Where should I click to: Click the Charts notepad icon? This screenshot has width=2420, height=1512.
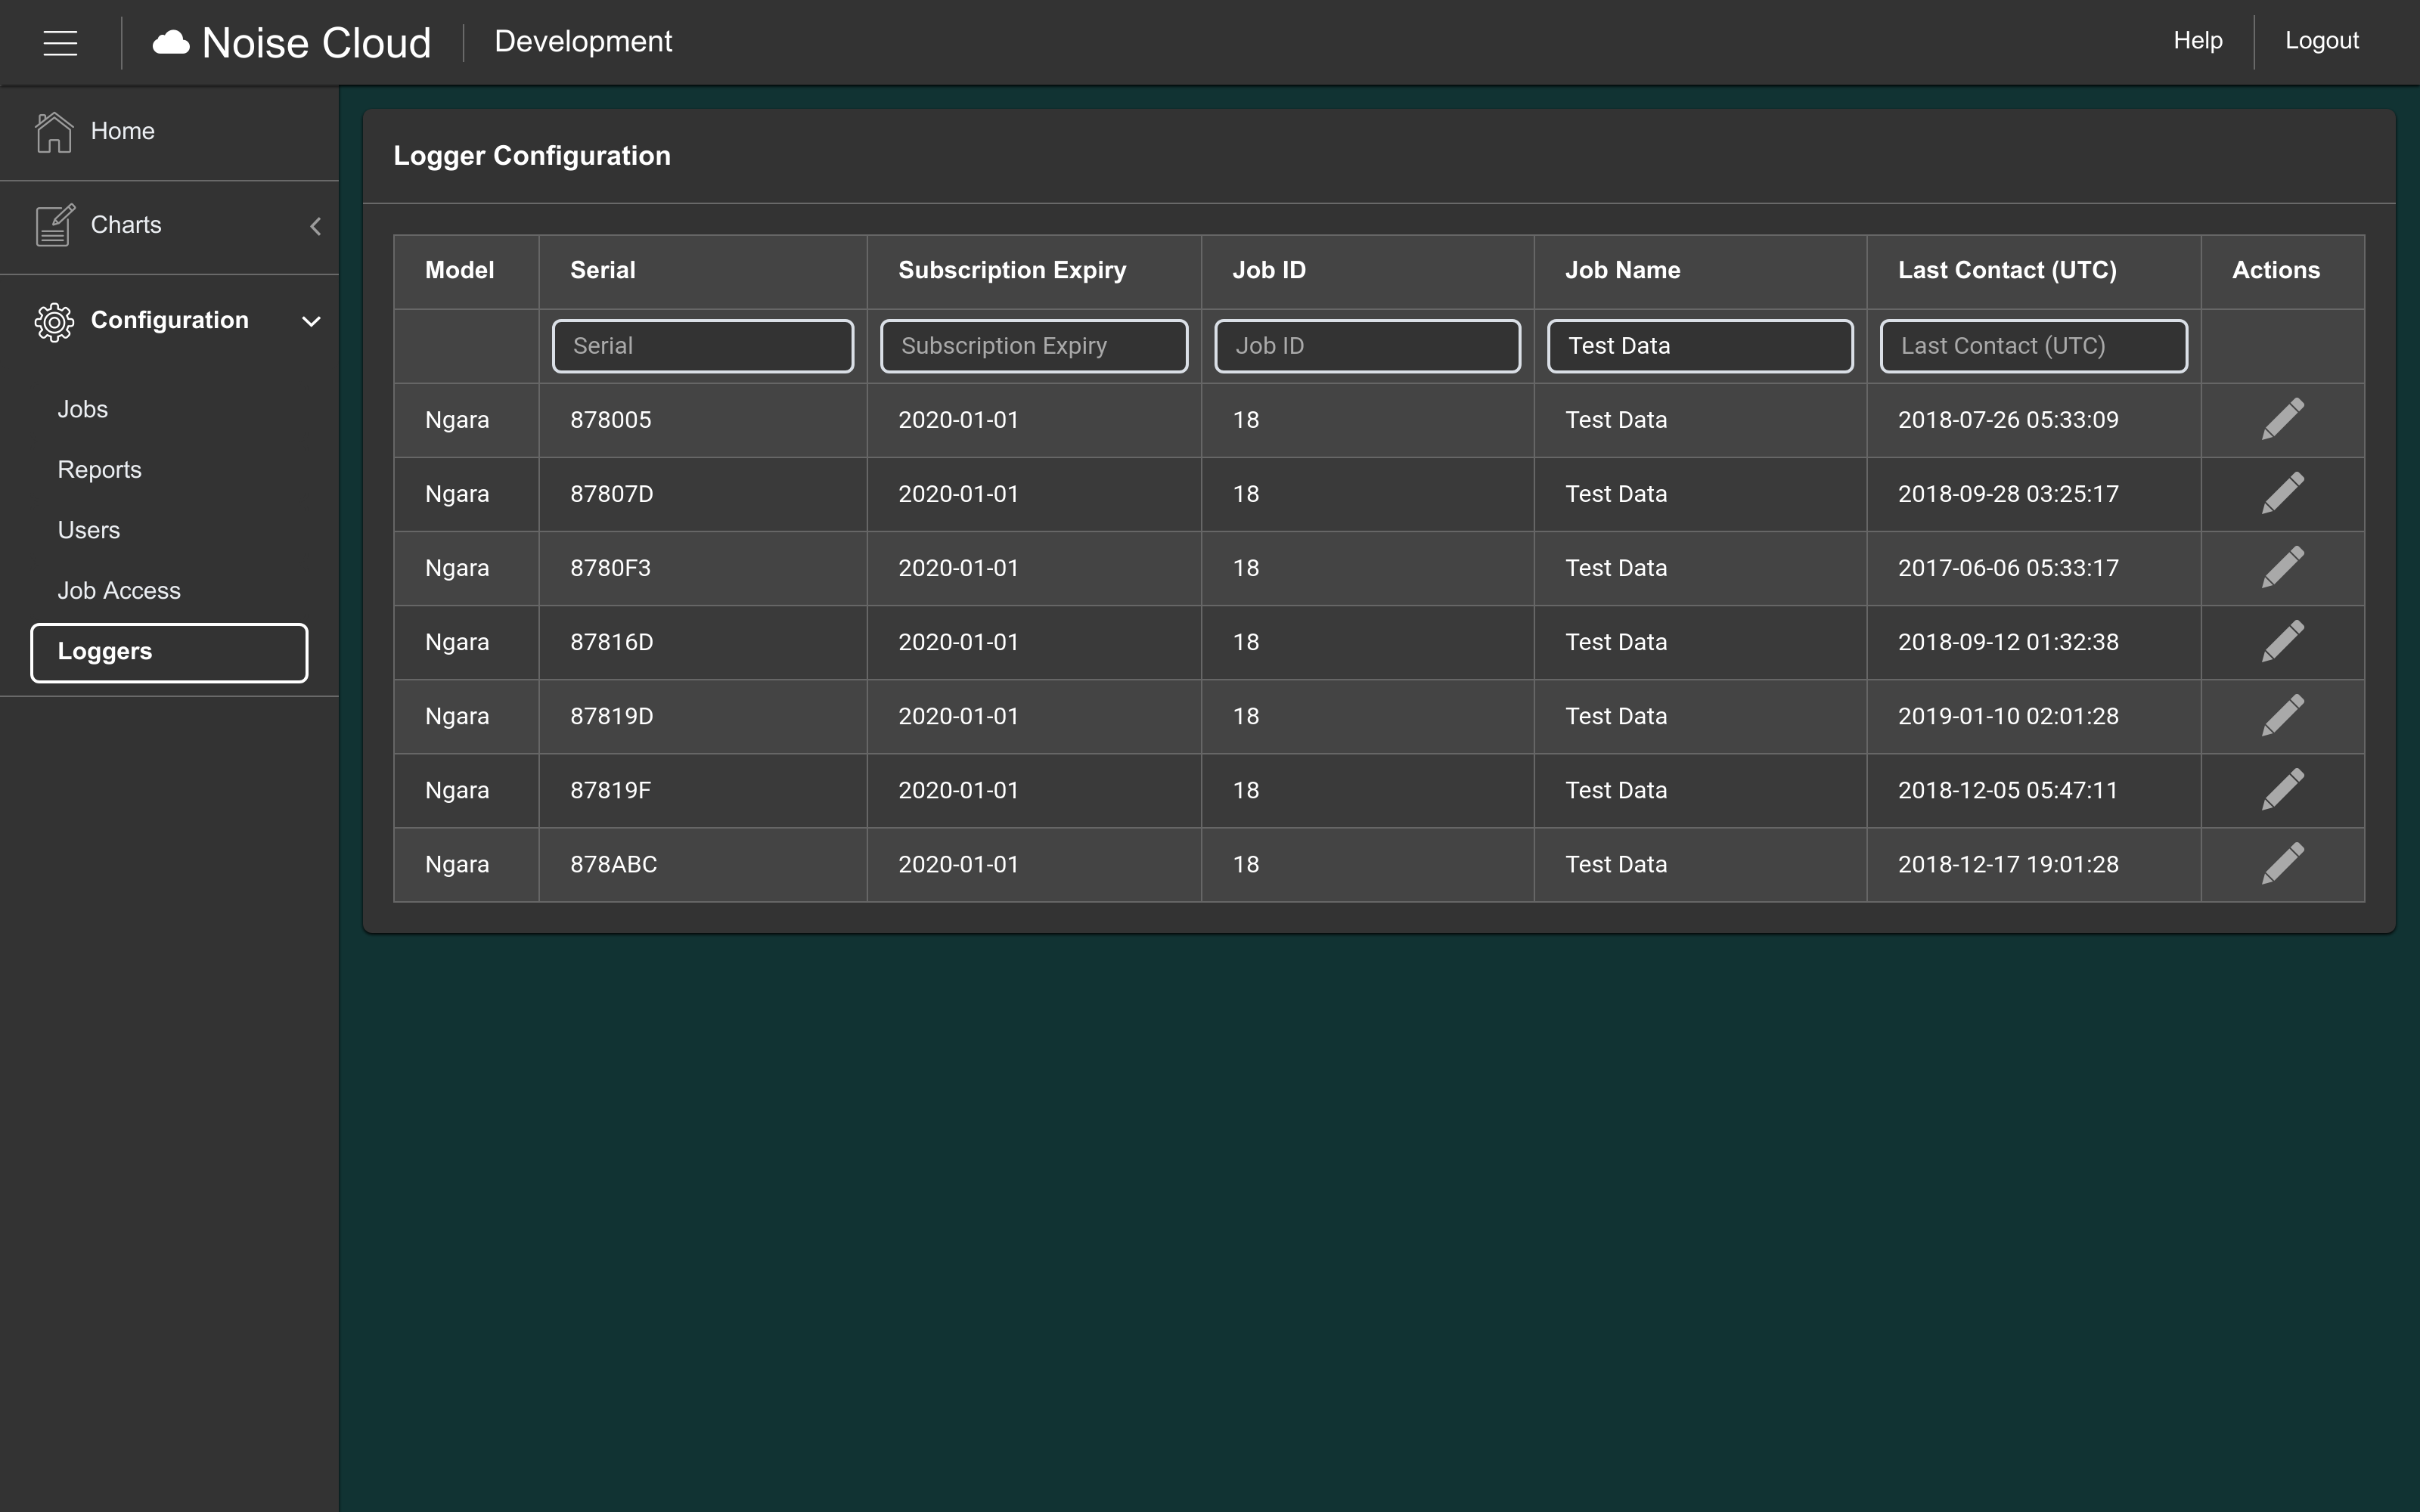(54, 225)
